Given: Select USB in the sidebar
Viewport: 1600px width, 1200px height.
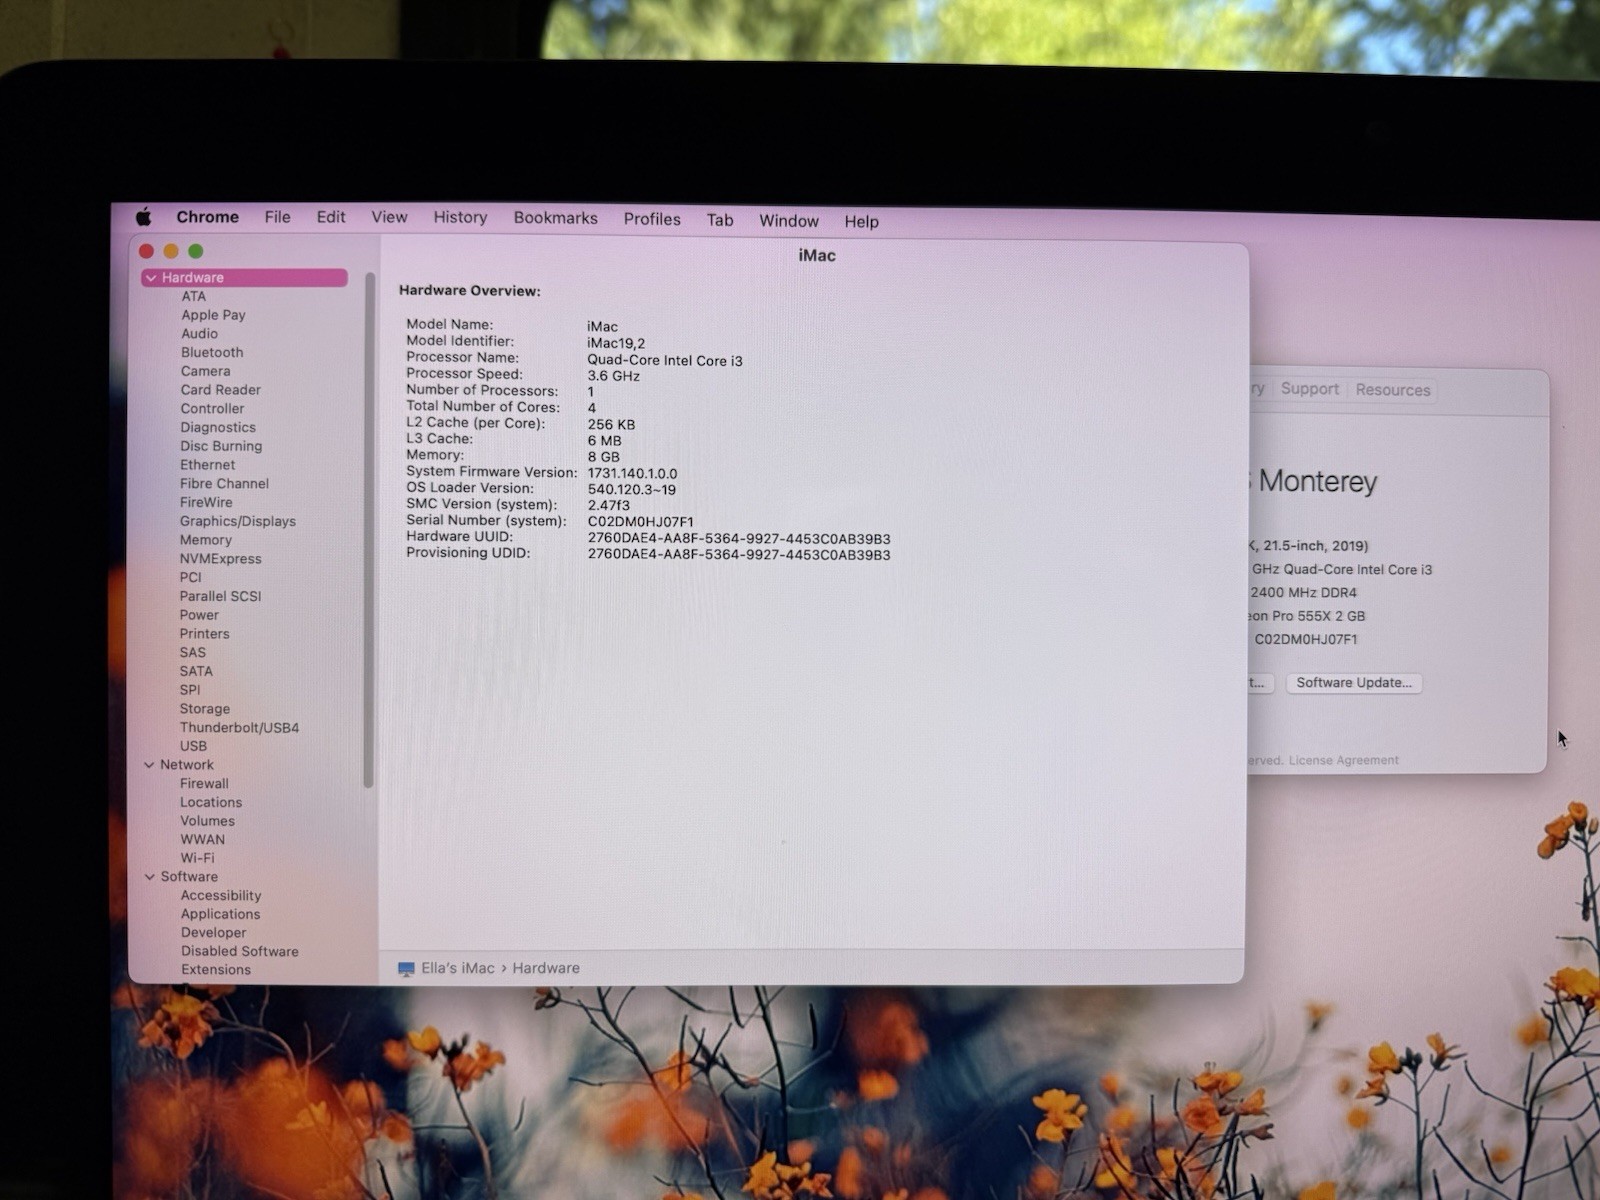Looking at the screenshot, I should tap(193, 746).
